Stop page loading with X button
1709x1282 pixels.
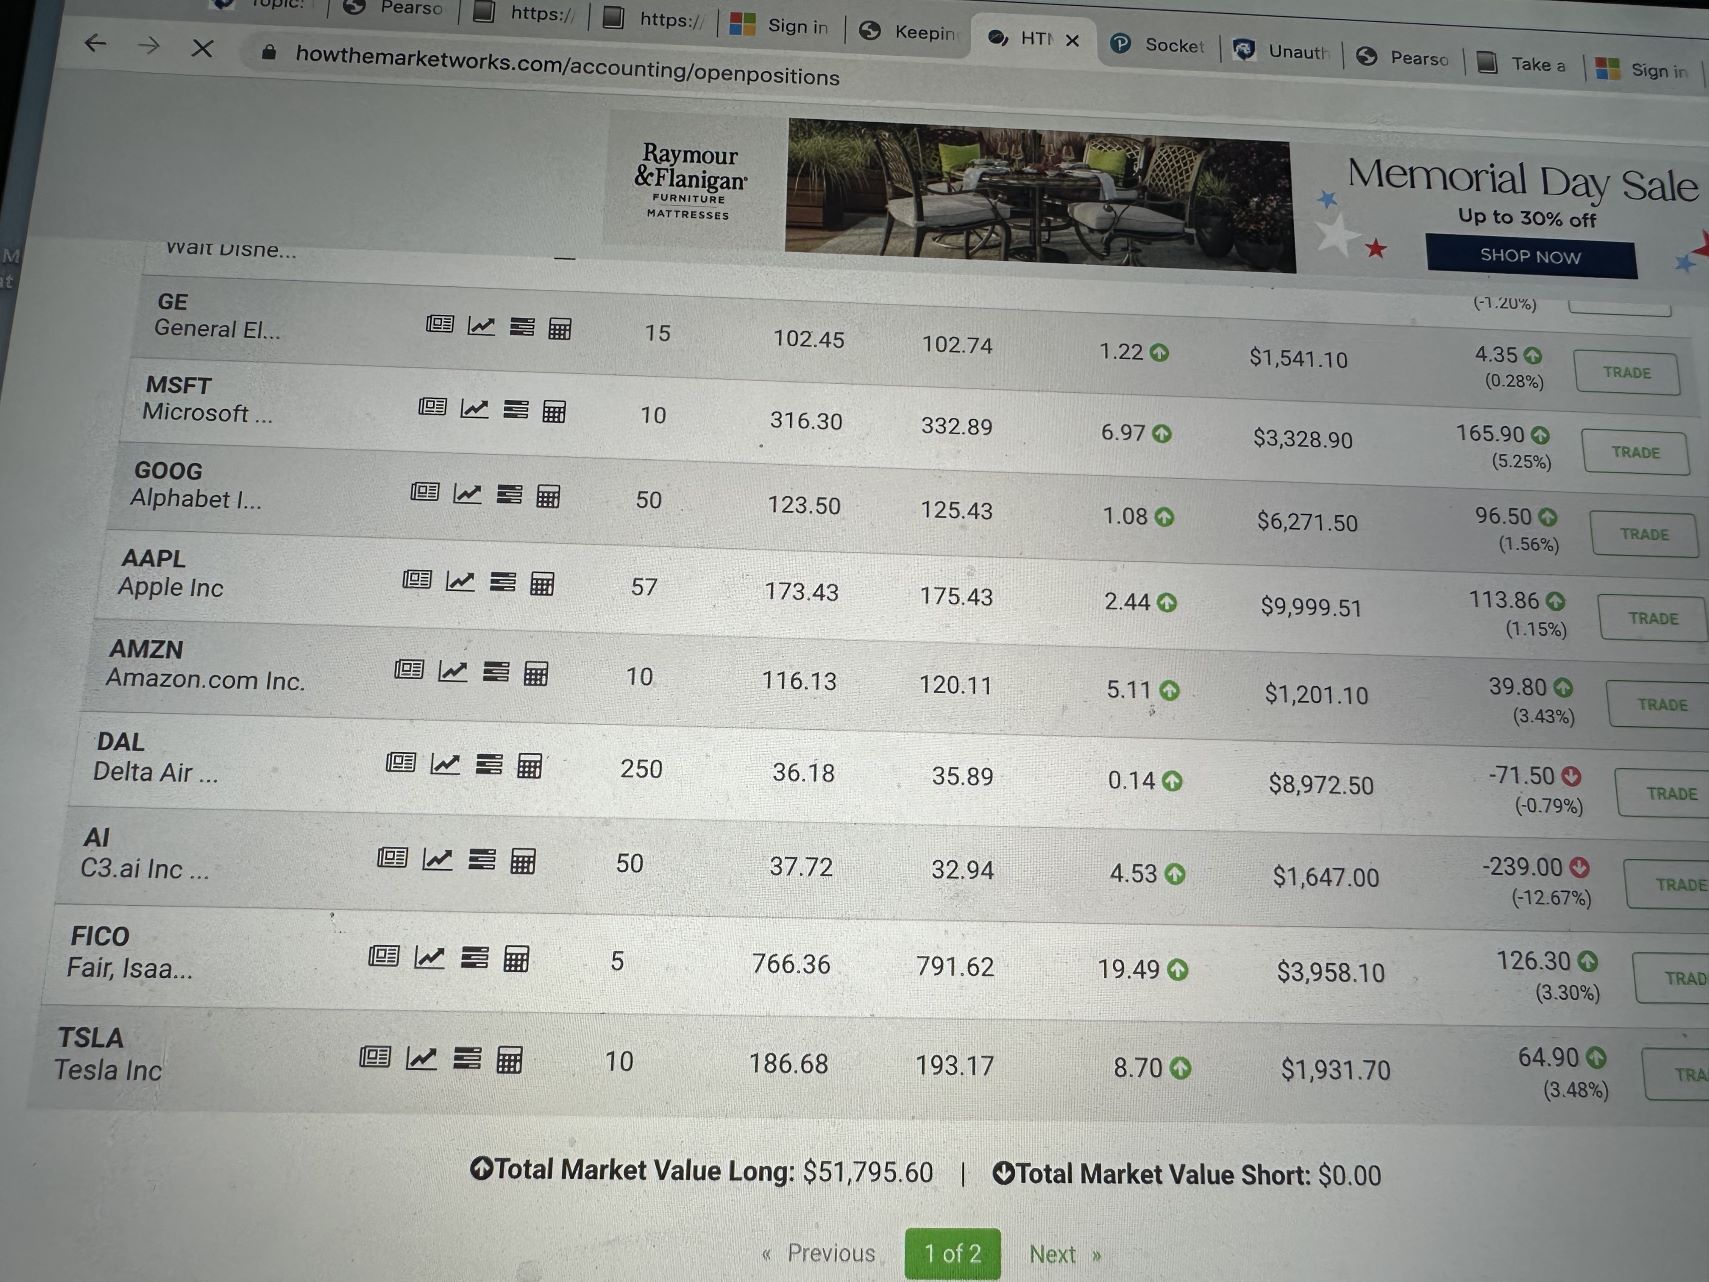[x=202, y=48]
